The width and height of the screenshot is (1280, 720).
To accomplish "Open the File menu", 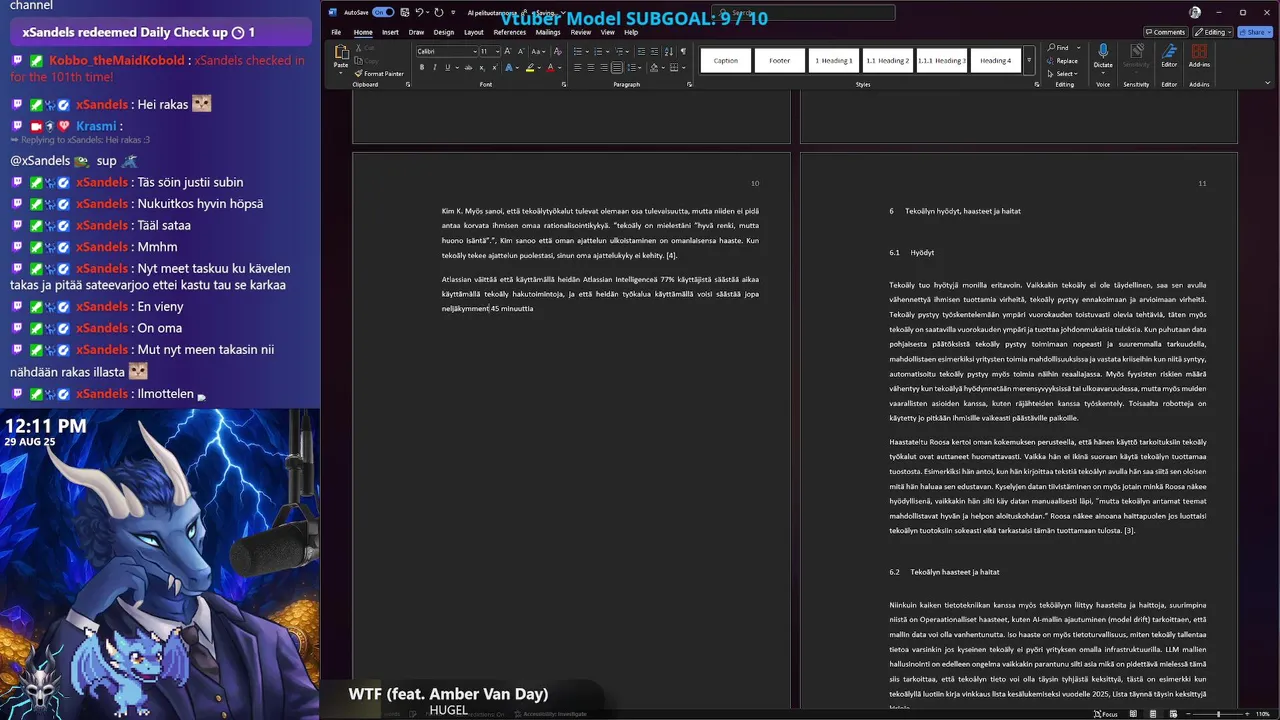I will (x=336, y=32).
